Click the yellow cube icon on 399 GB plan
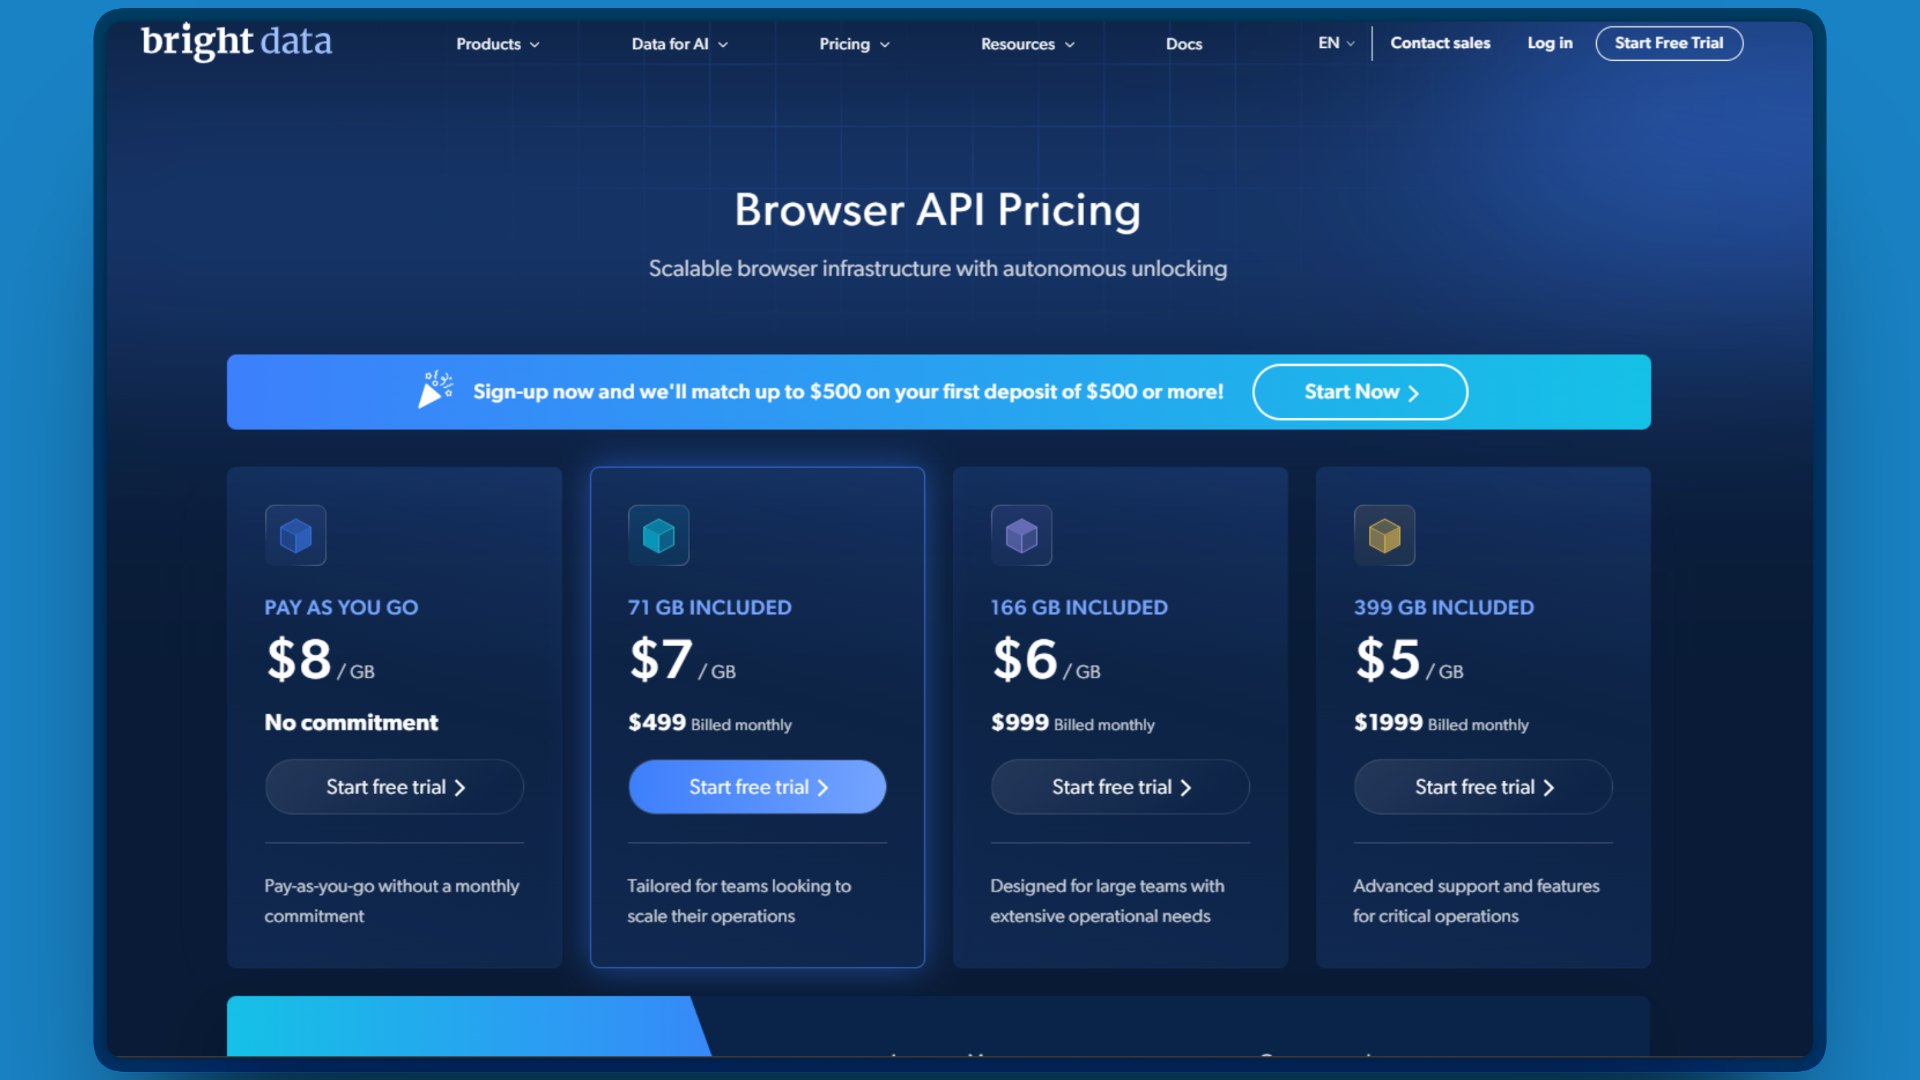This screenshot has width=1920, height=1080. coord(1384,535)
